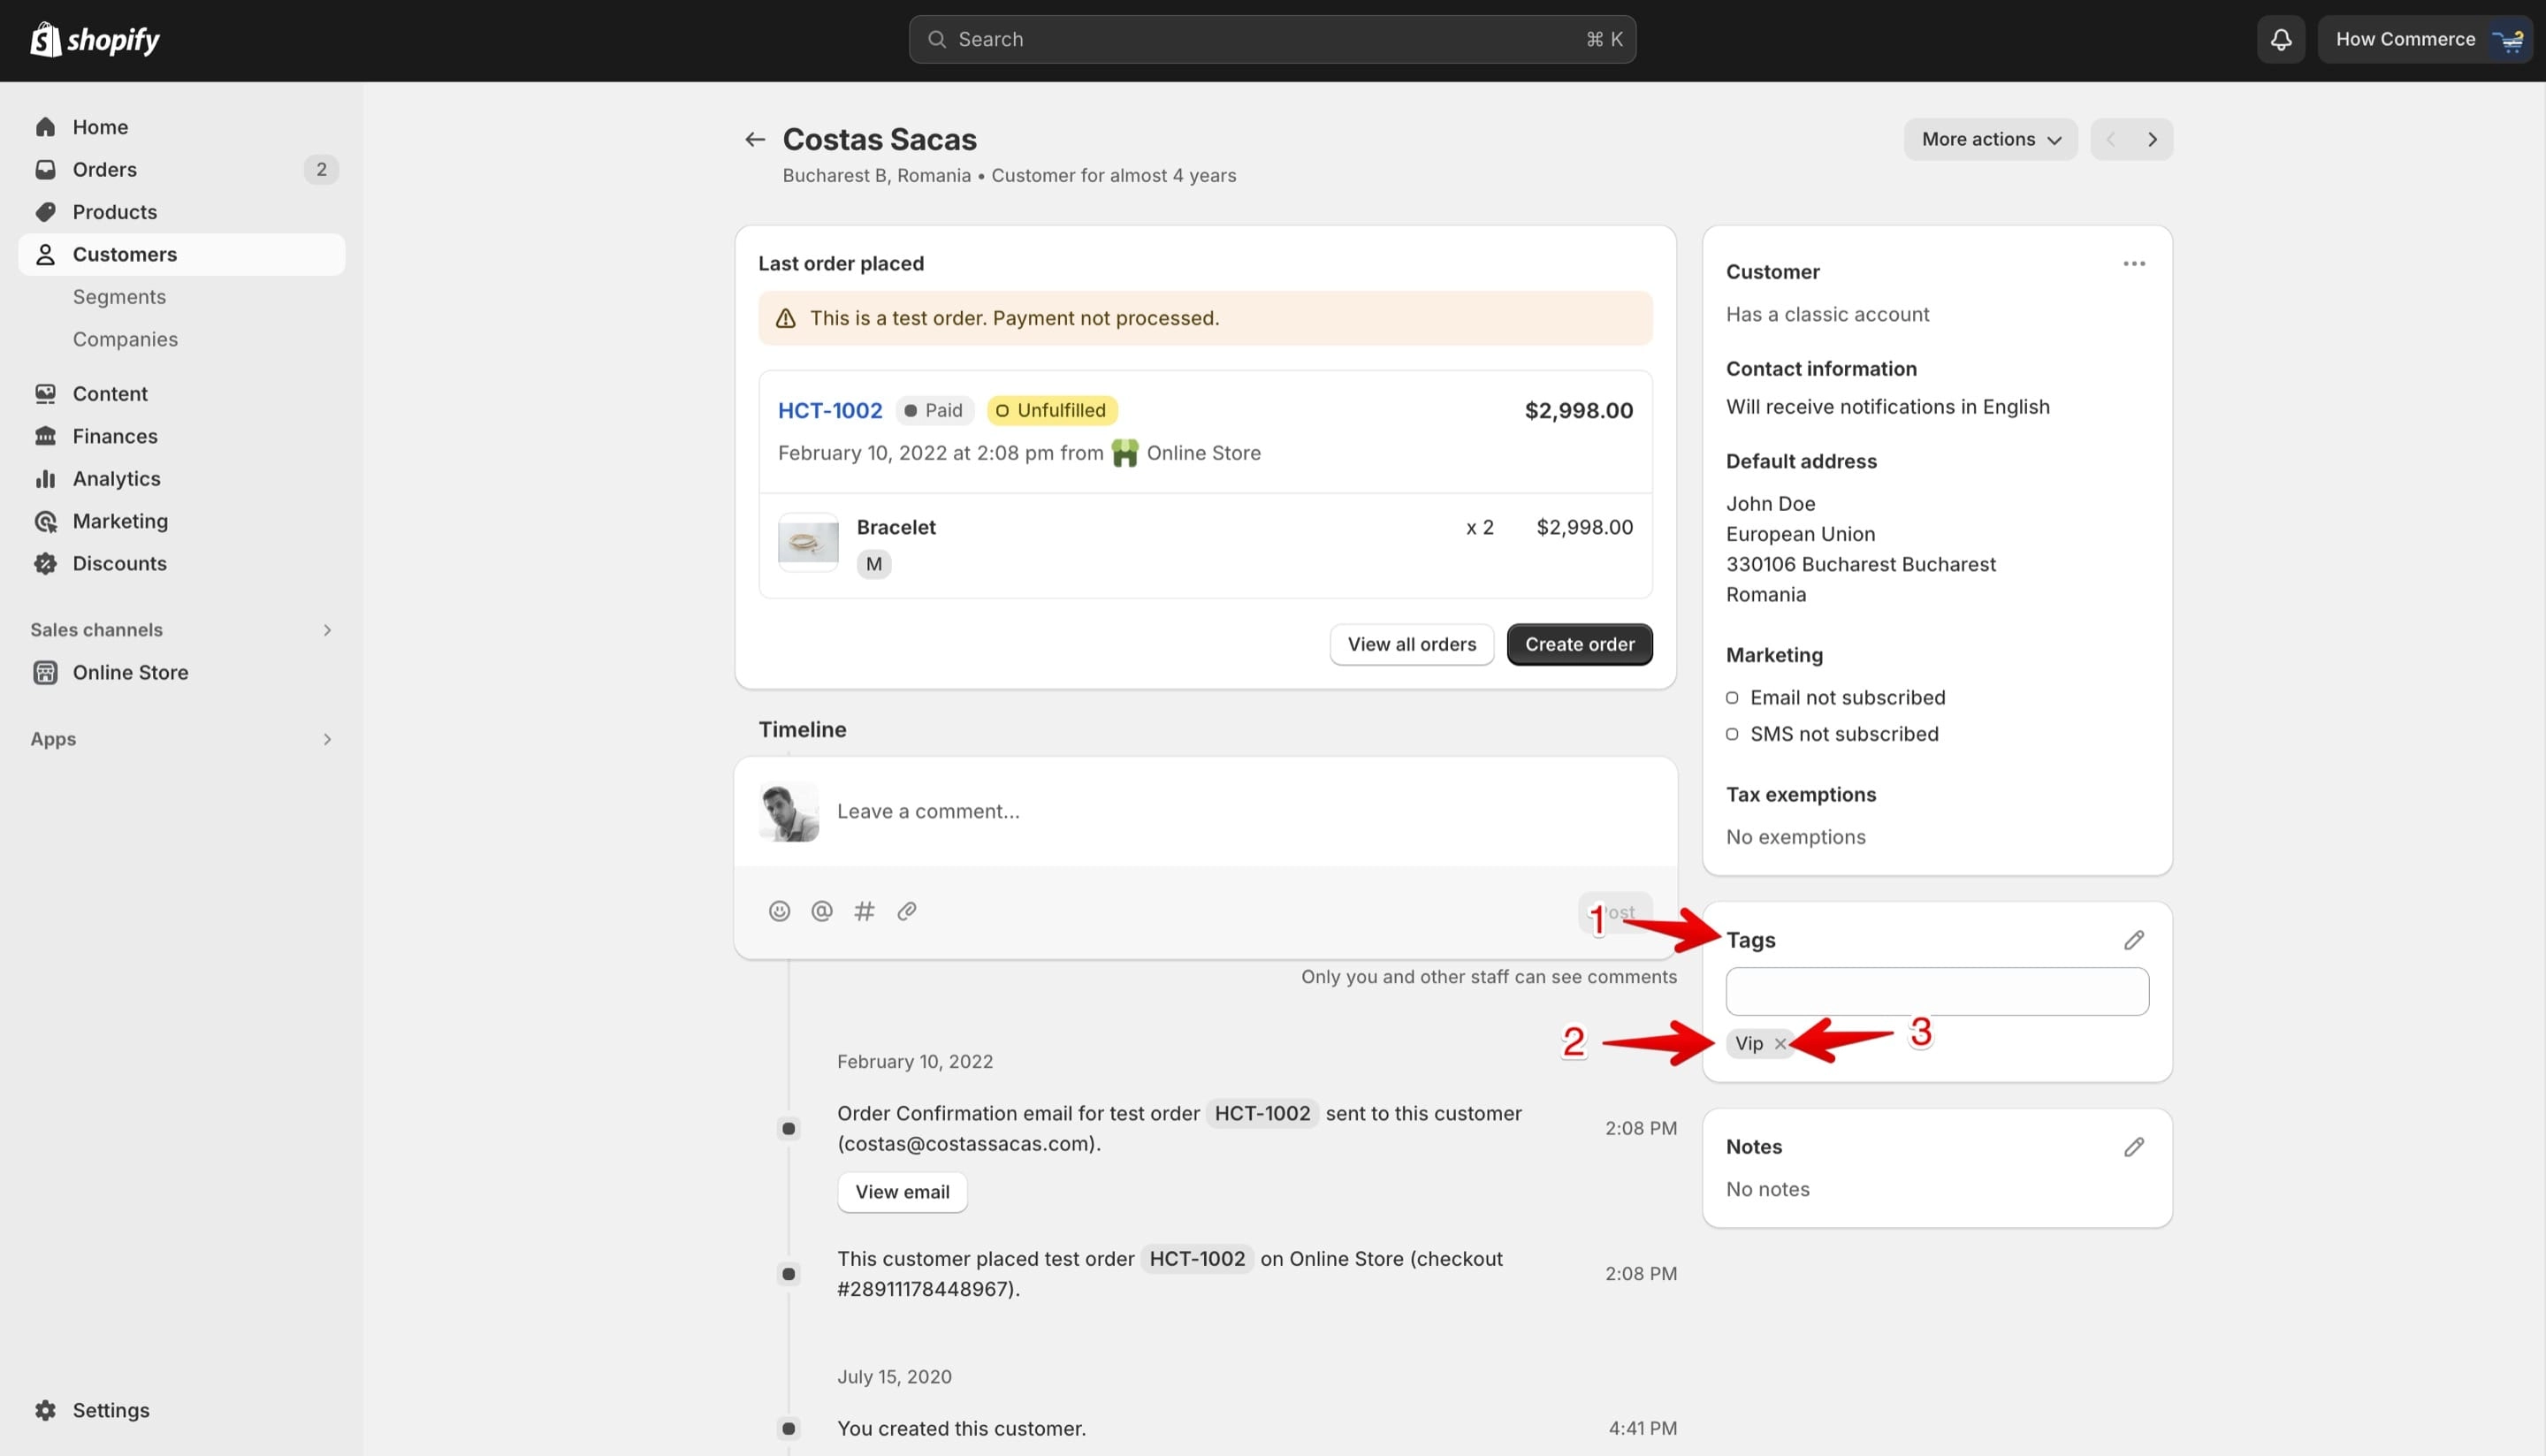Go back with the arrow beside Costas Sacas

pos(755,139)
